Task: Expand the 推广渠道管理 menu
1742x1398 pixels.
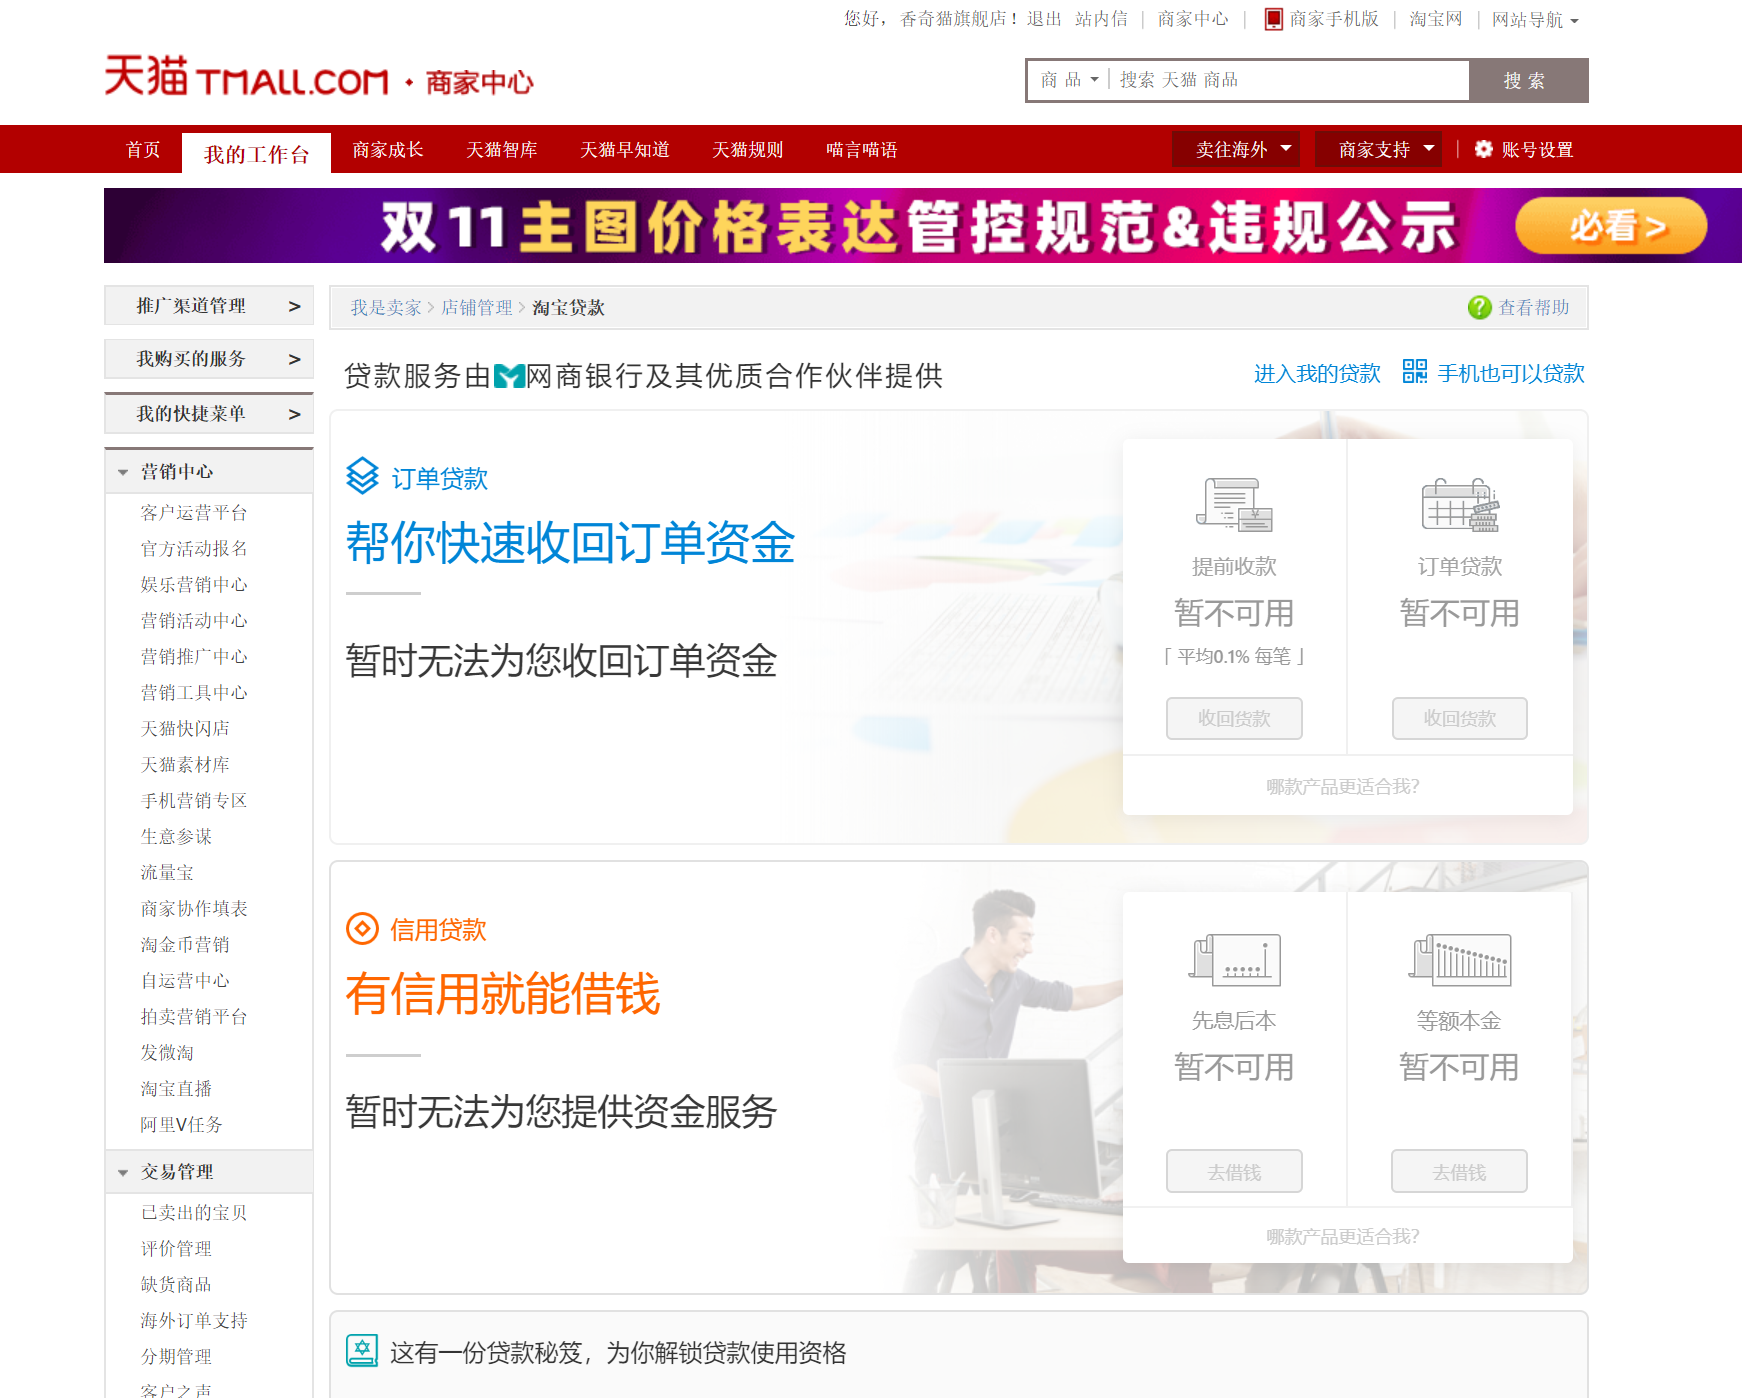Action: tap(209, 306)
